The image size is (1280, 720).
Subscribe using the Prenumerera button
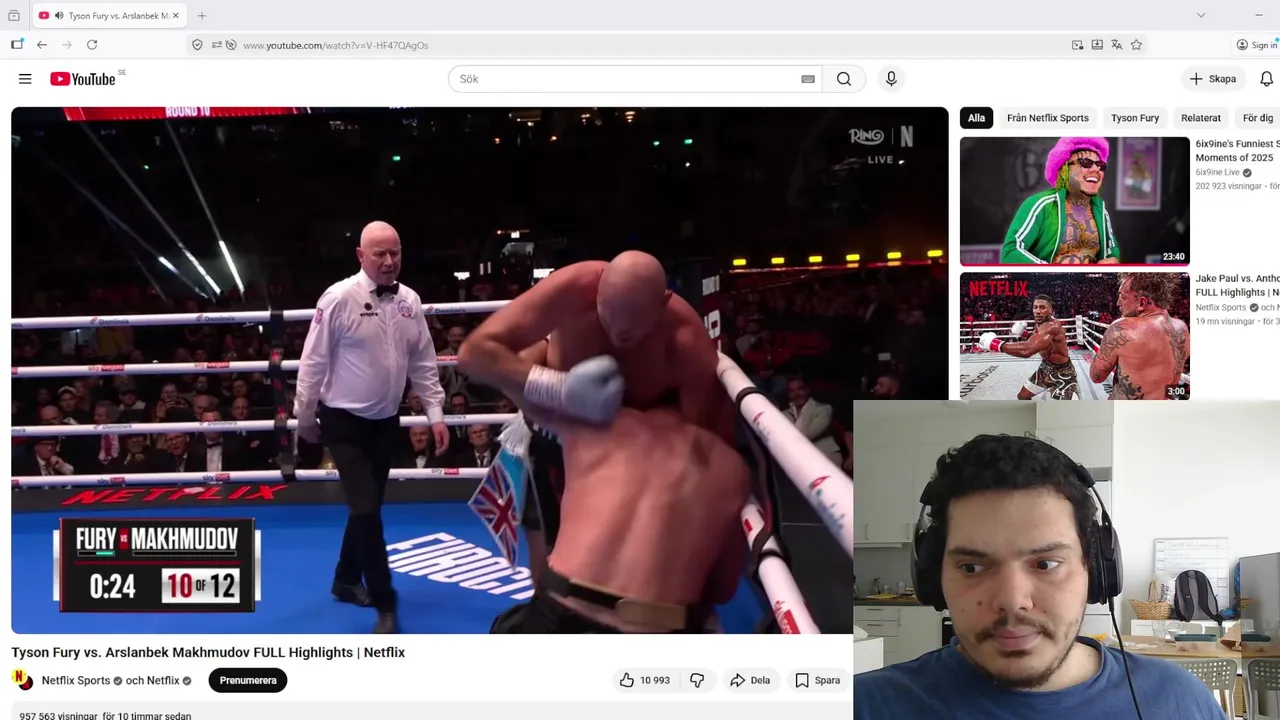click(x=248, y=680)
